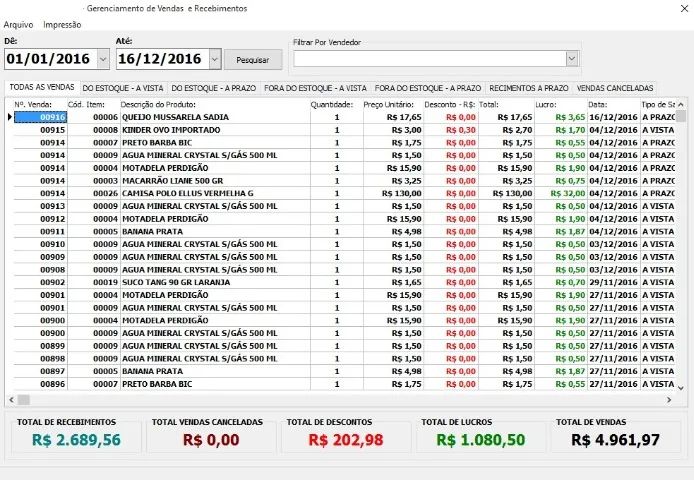
Task: Open the Arquivo menu
Action: 18,25
